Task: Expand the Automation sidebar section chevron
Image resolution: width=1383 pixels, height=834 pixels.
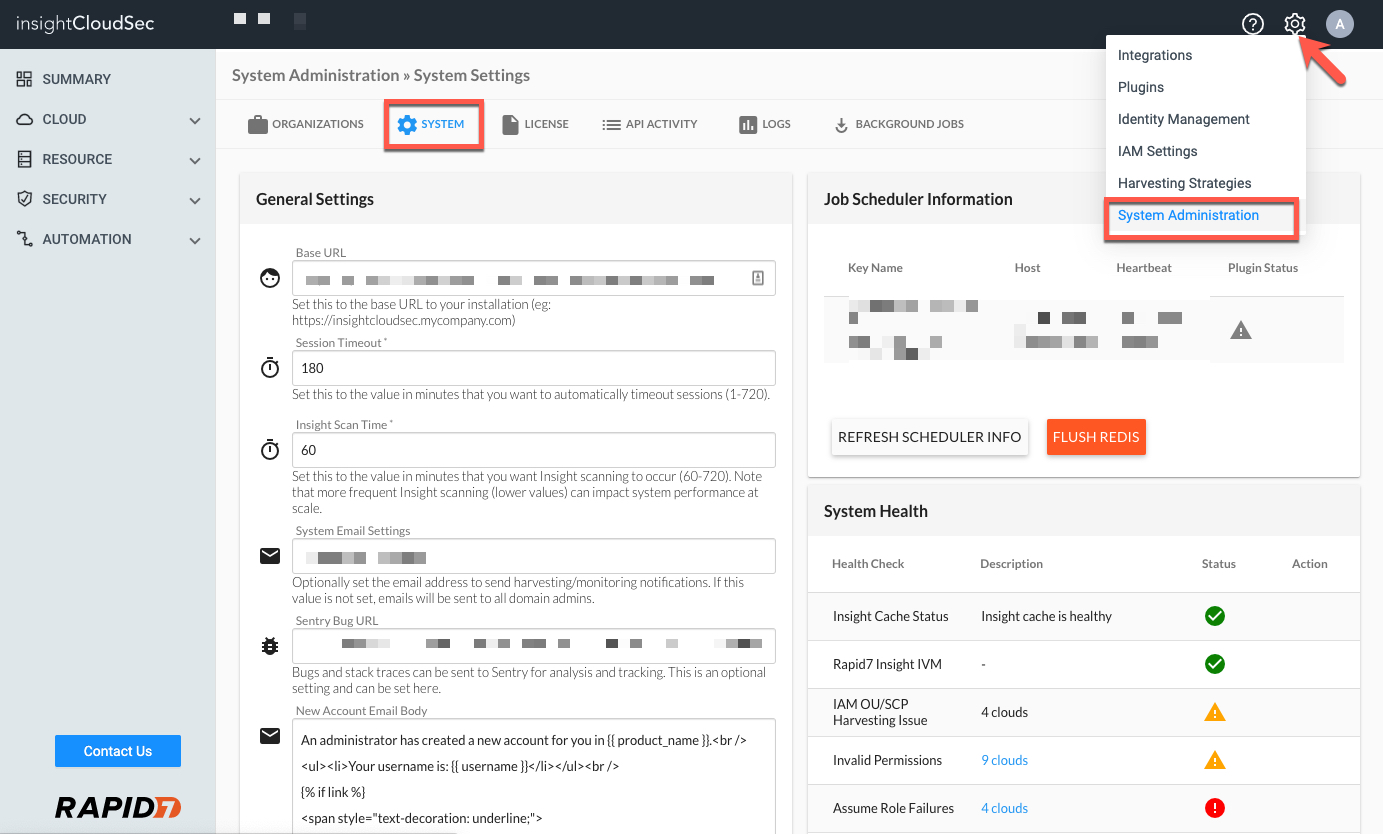Action: (195, 240)
